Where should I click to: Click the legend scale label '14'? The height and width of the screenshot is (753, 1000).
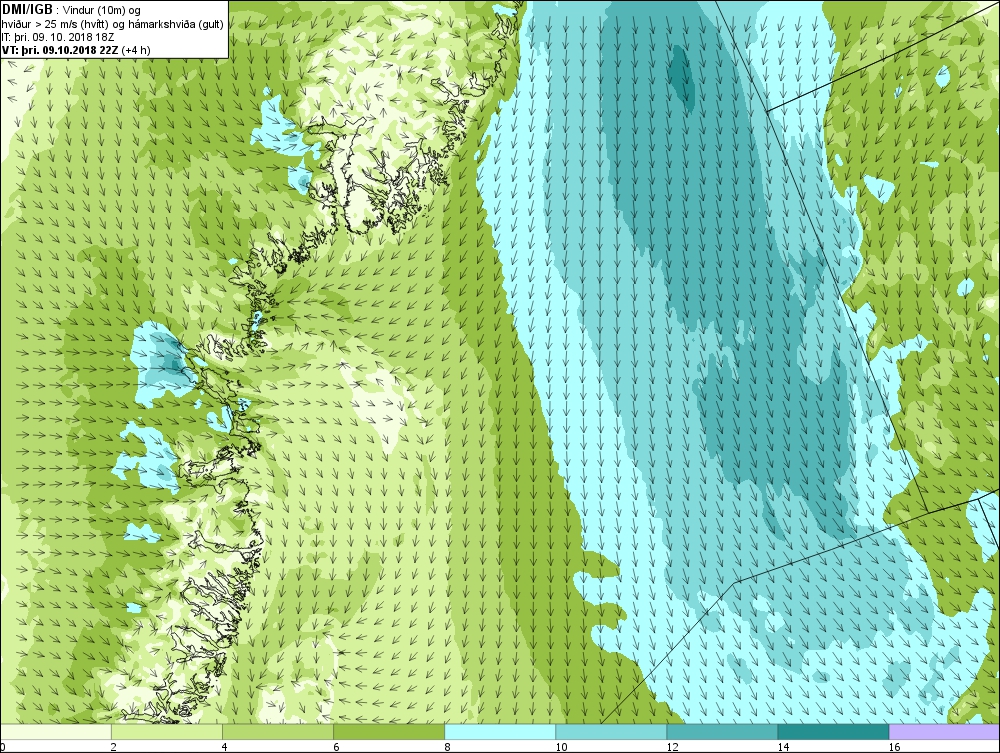tap(783, 747)
